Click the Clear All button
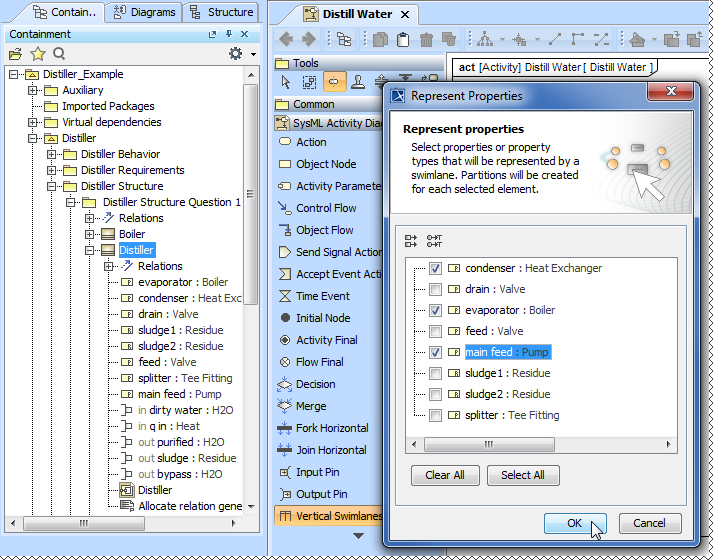 tap(445, 475)
